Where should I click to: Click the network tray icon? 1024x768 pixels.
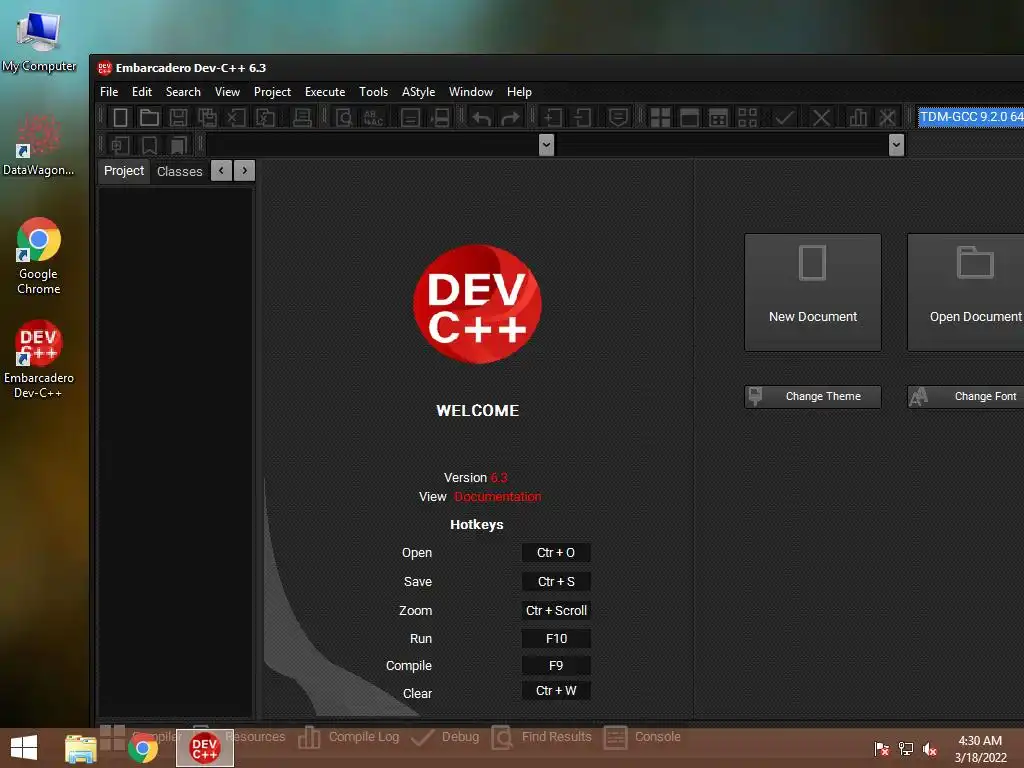pyautogui.click(x=906, y=749)
